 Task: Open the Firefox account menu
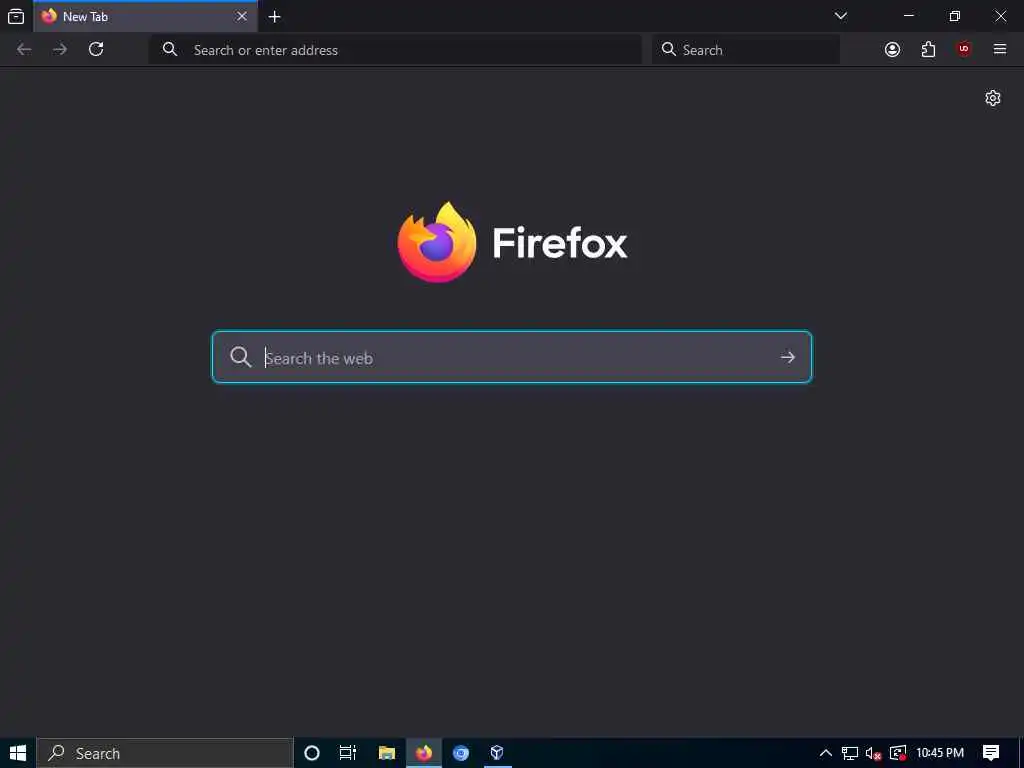point(892,50)
